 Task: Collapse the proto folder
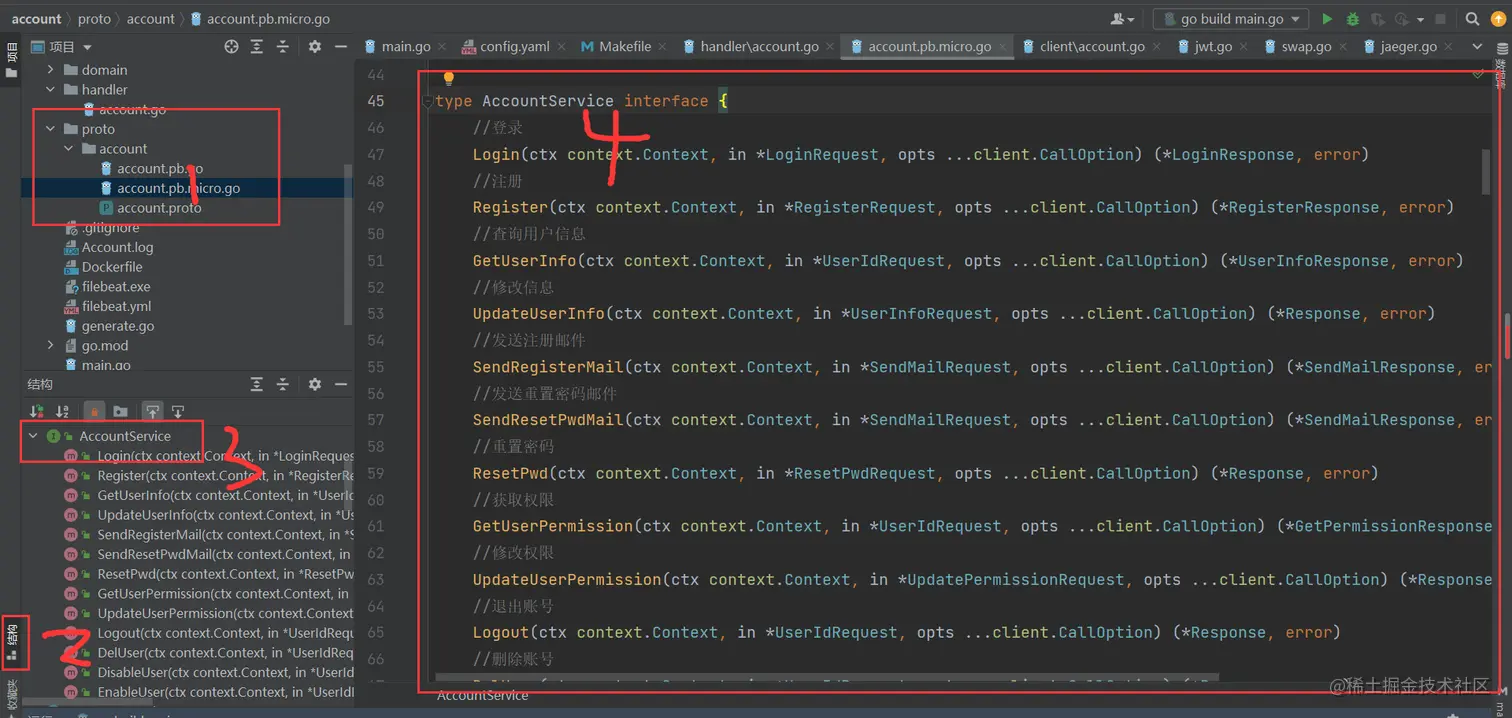(x=51, y=129)
